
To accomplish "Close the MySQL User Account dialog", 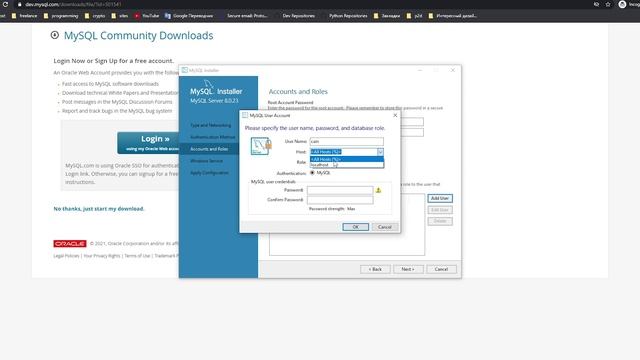I will pyautogui.click(x=395, y=116).
